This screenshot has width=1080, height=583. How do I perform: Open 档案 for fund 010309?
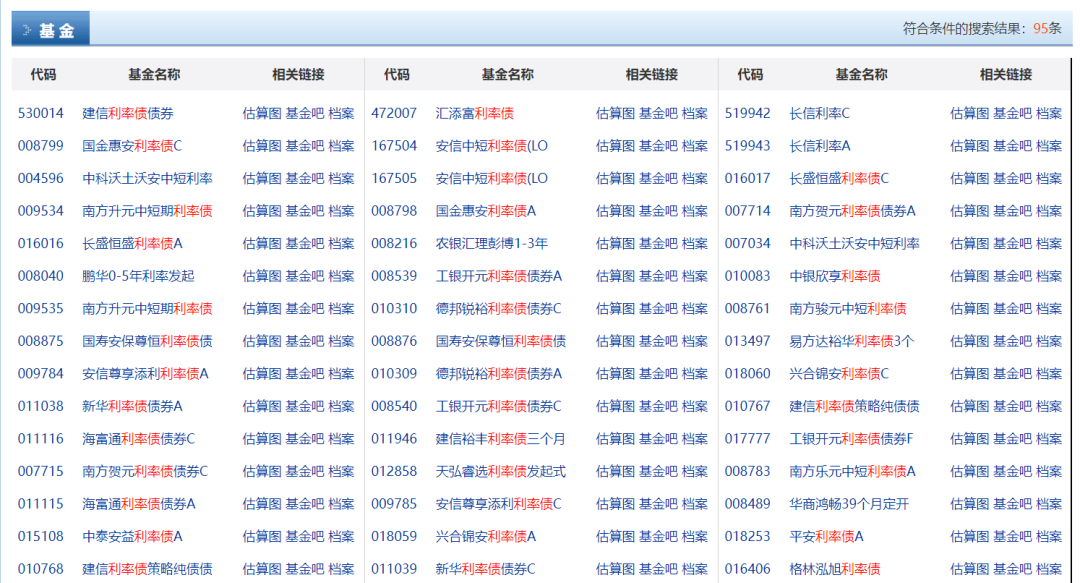[694, 374]
